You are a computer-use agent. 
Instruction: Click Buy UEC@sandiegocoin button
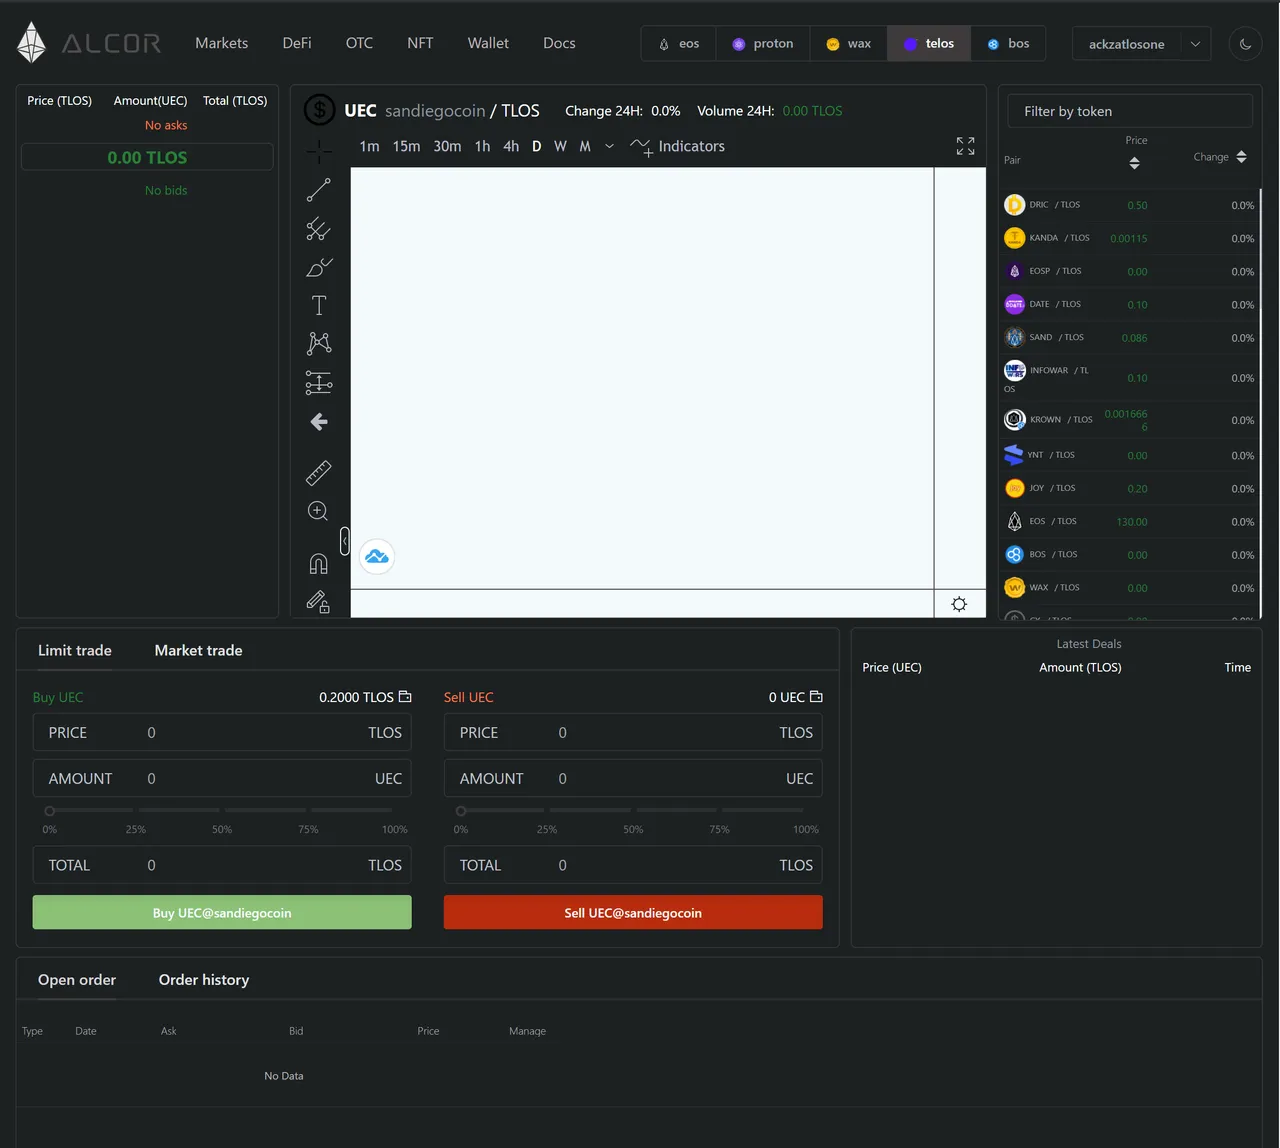click(222, 912)
